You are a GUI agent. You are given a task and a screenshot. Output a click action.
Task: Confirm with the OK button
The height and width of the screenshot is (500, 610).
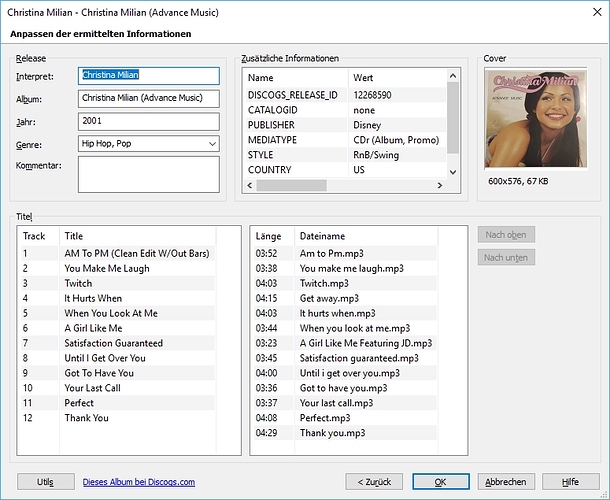pos(441,482)
